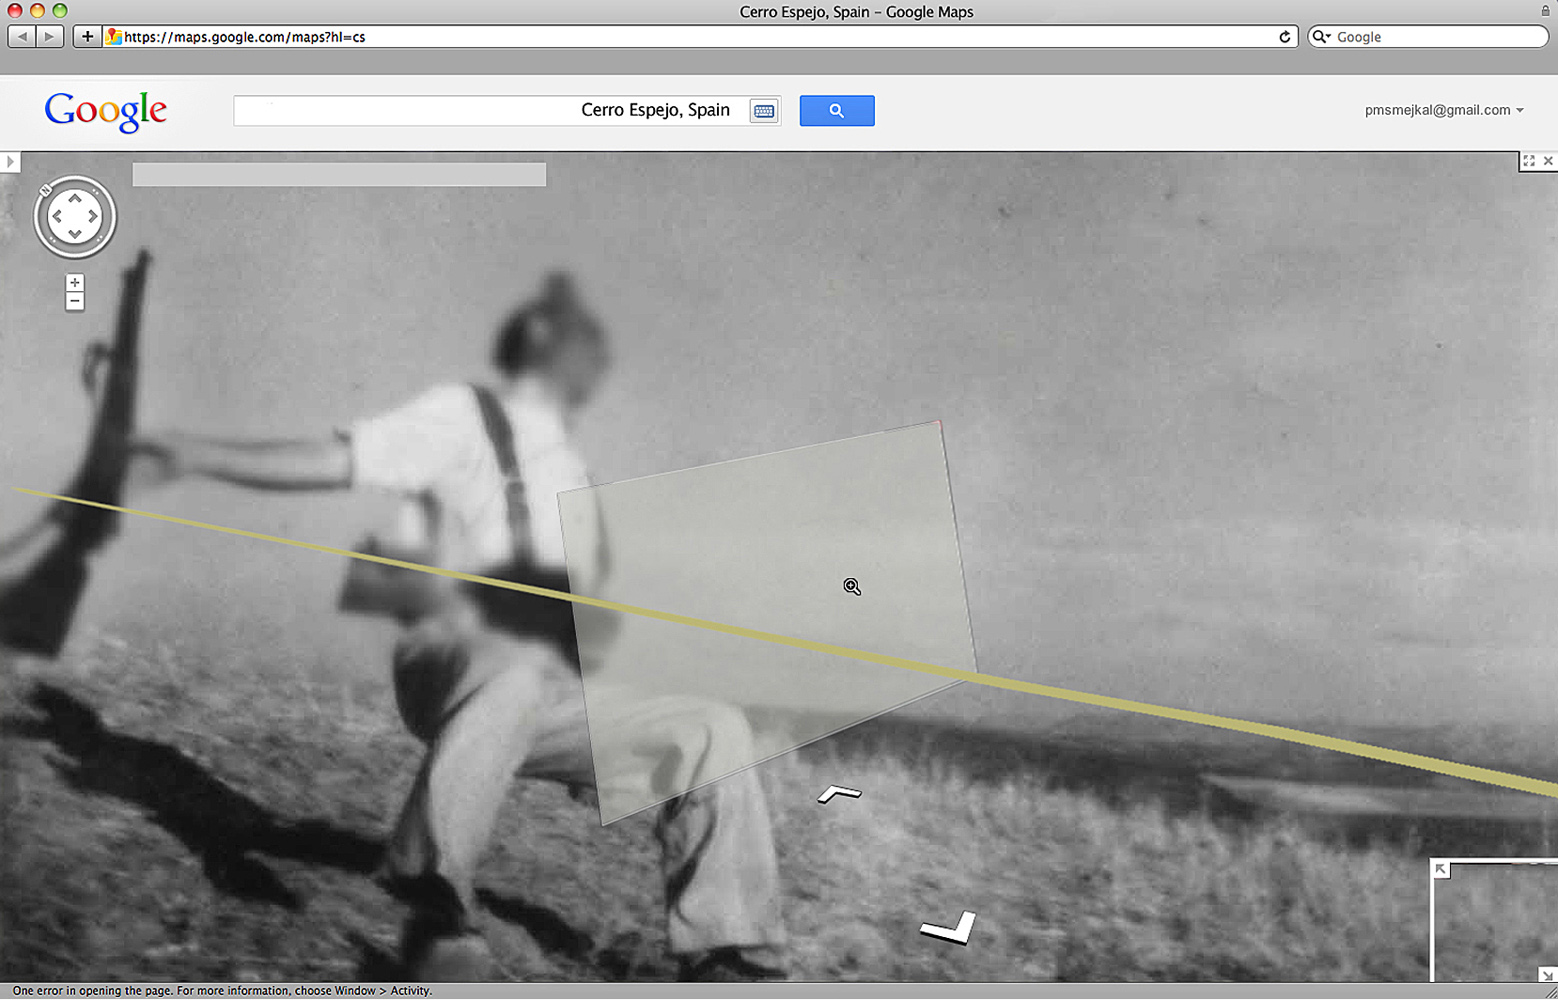This screenshot has width=1558, height=1000.
Task: Click the page error status bar message
Action: pyautogui.click(x=222, y=991)
